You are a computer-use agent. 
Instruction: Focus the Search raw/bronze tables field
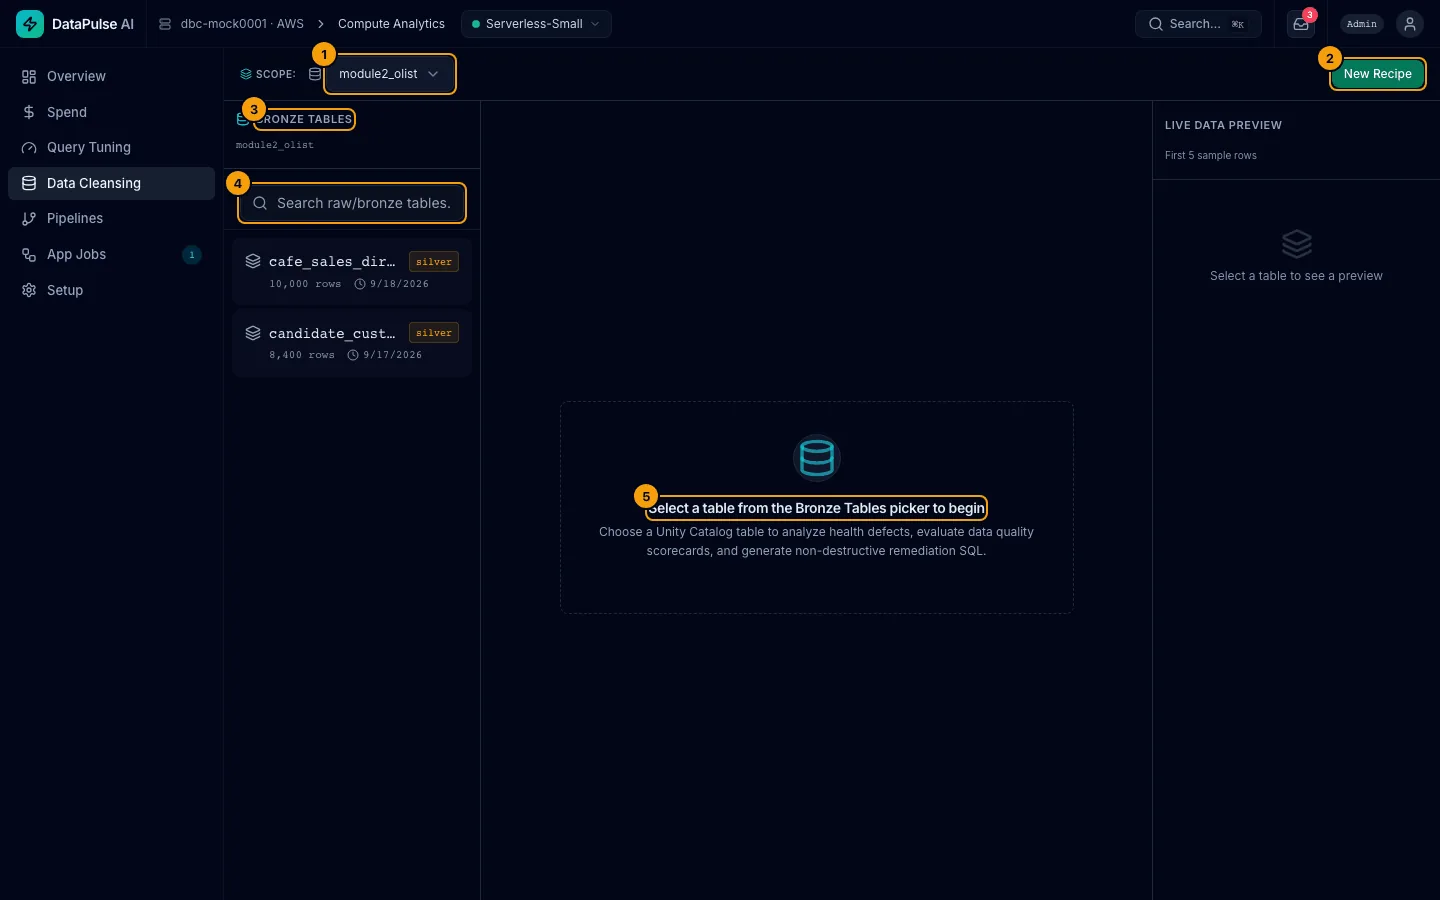pos(352,203)
